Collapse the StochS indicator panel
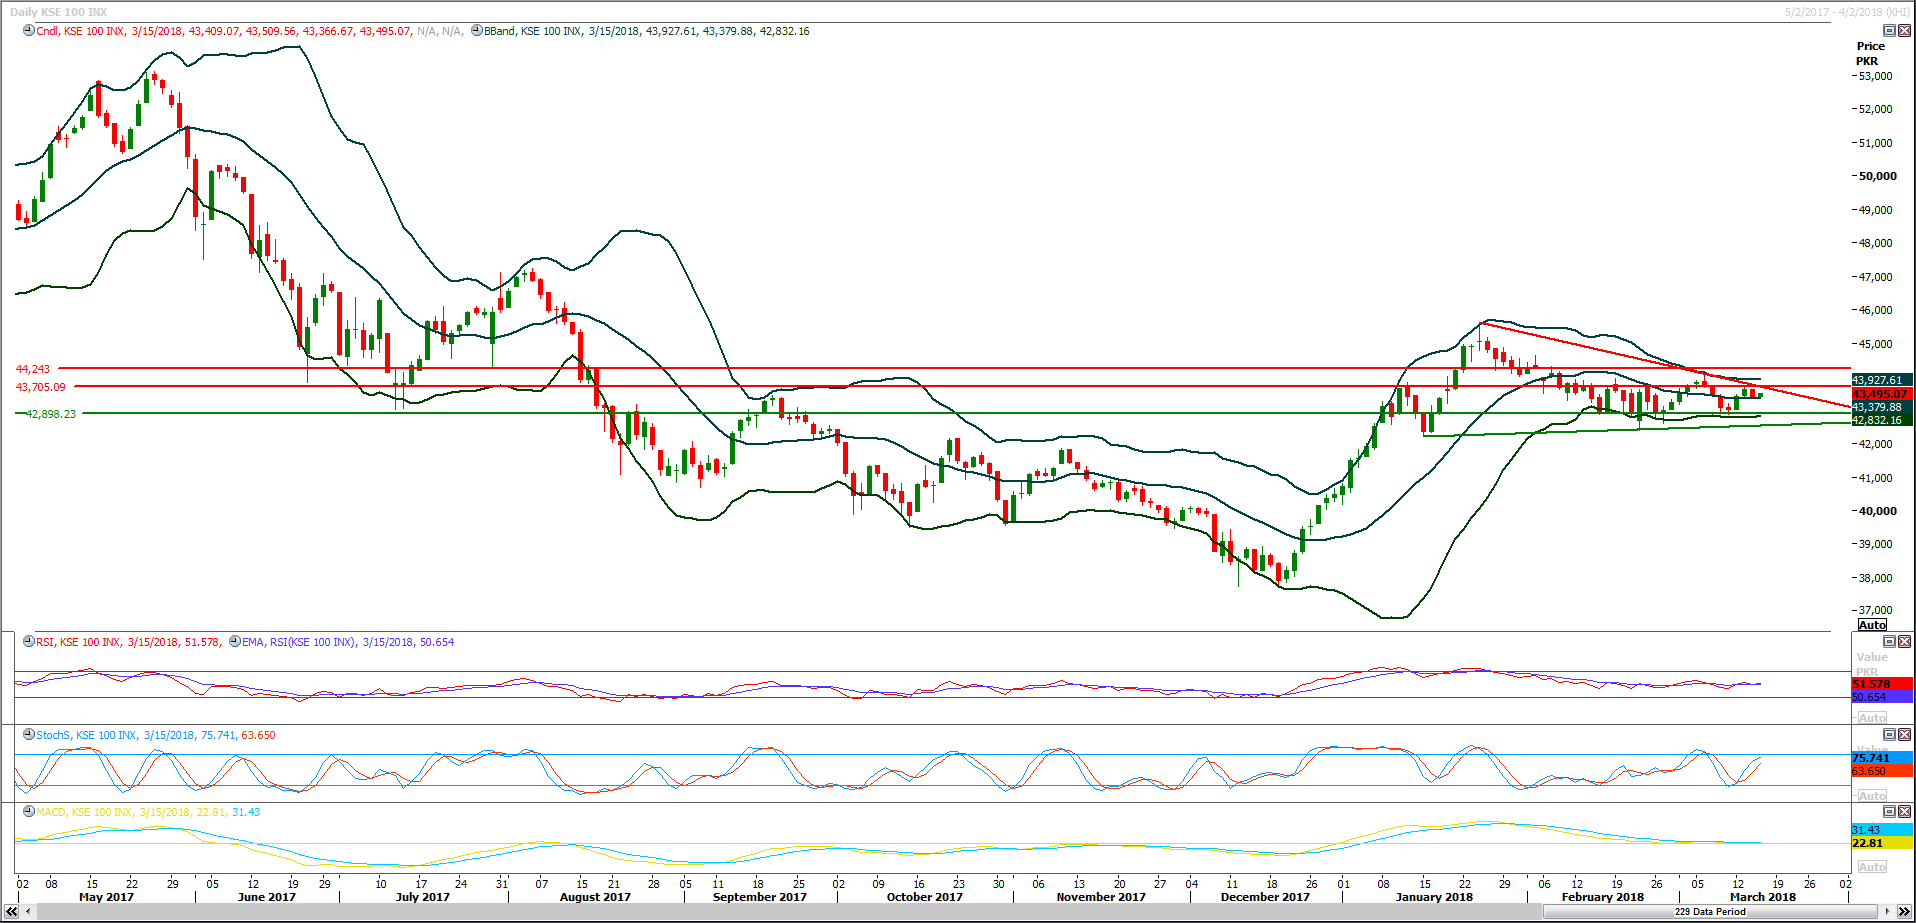 coord(1889,735)
